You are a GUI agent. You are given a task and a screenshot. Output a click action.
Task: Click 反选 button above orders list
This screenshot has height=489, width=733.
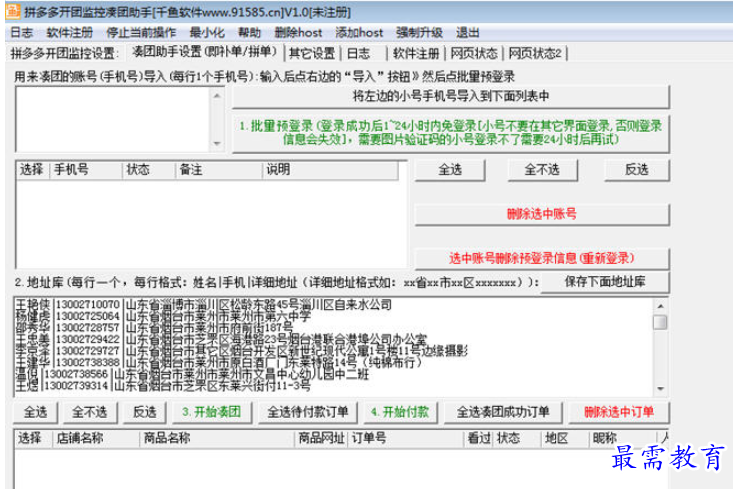coord(144,412)
